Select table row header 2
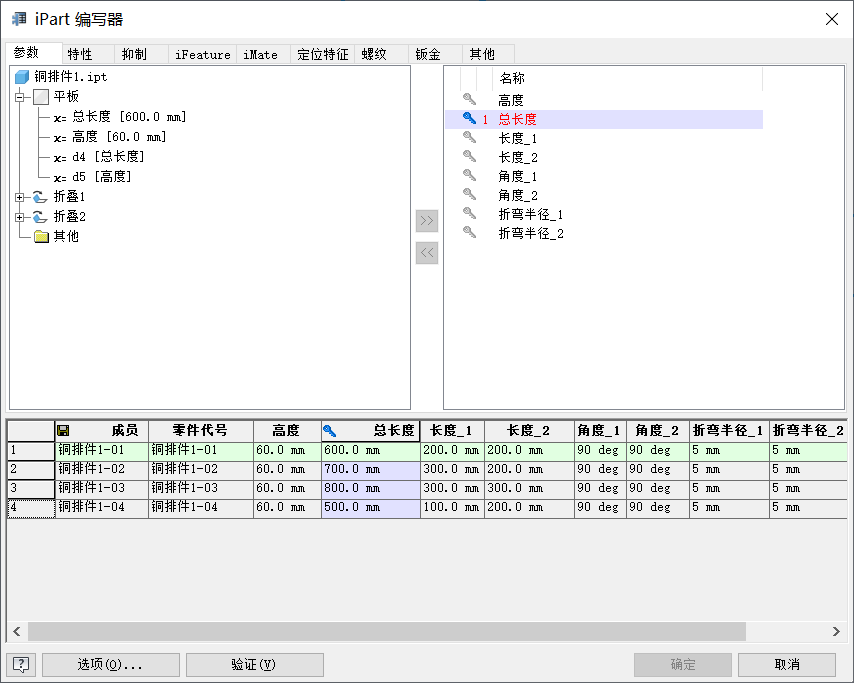The height and width of the screenshot is (683, 854). tap(31, 470)
